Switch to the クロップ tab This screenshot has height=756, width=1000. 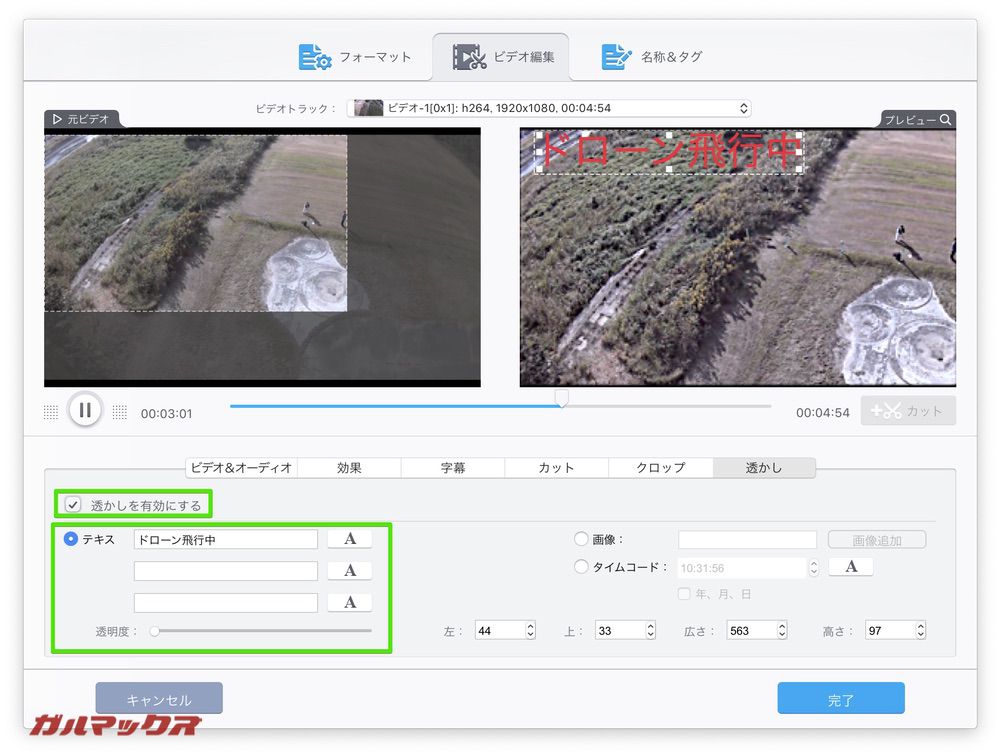coord(661,467)
